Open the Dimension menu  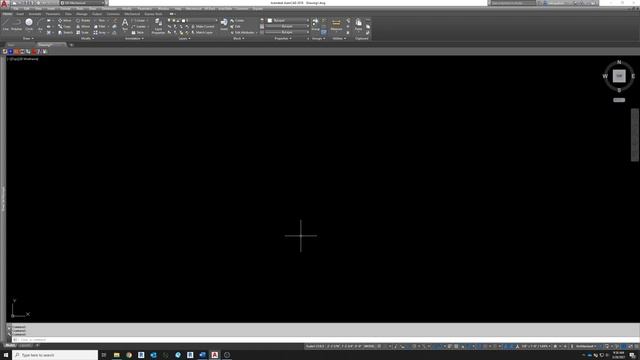click(109, 9)
